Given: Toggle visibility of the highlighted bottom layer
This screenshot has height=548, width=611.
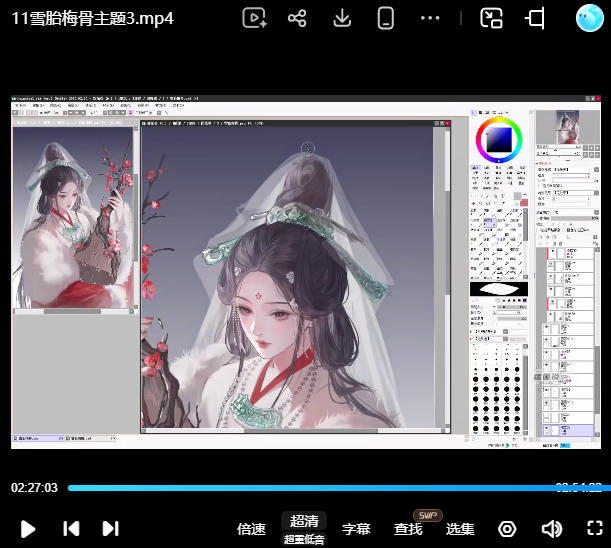Looking at the screenshot, I should [x=546, y=430].
